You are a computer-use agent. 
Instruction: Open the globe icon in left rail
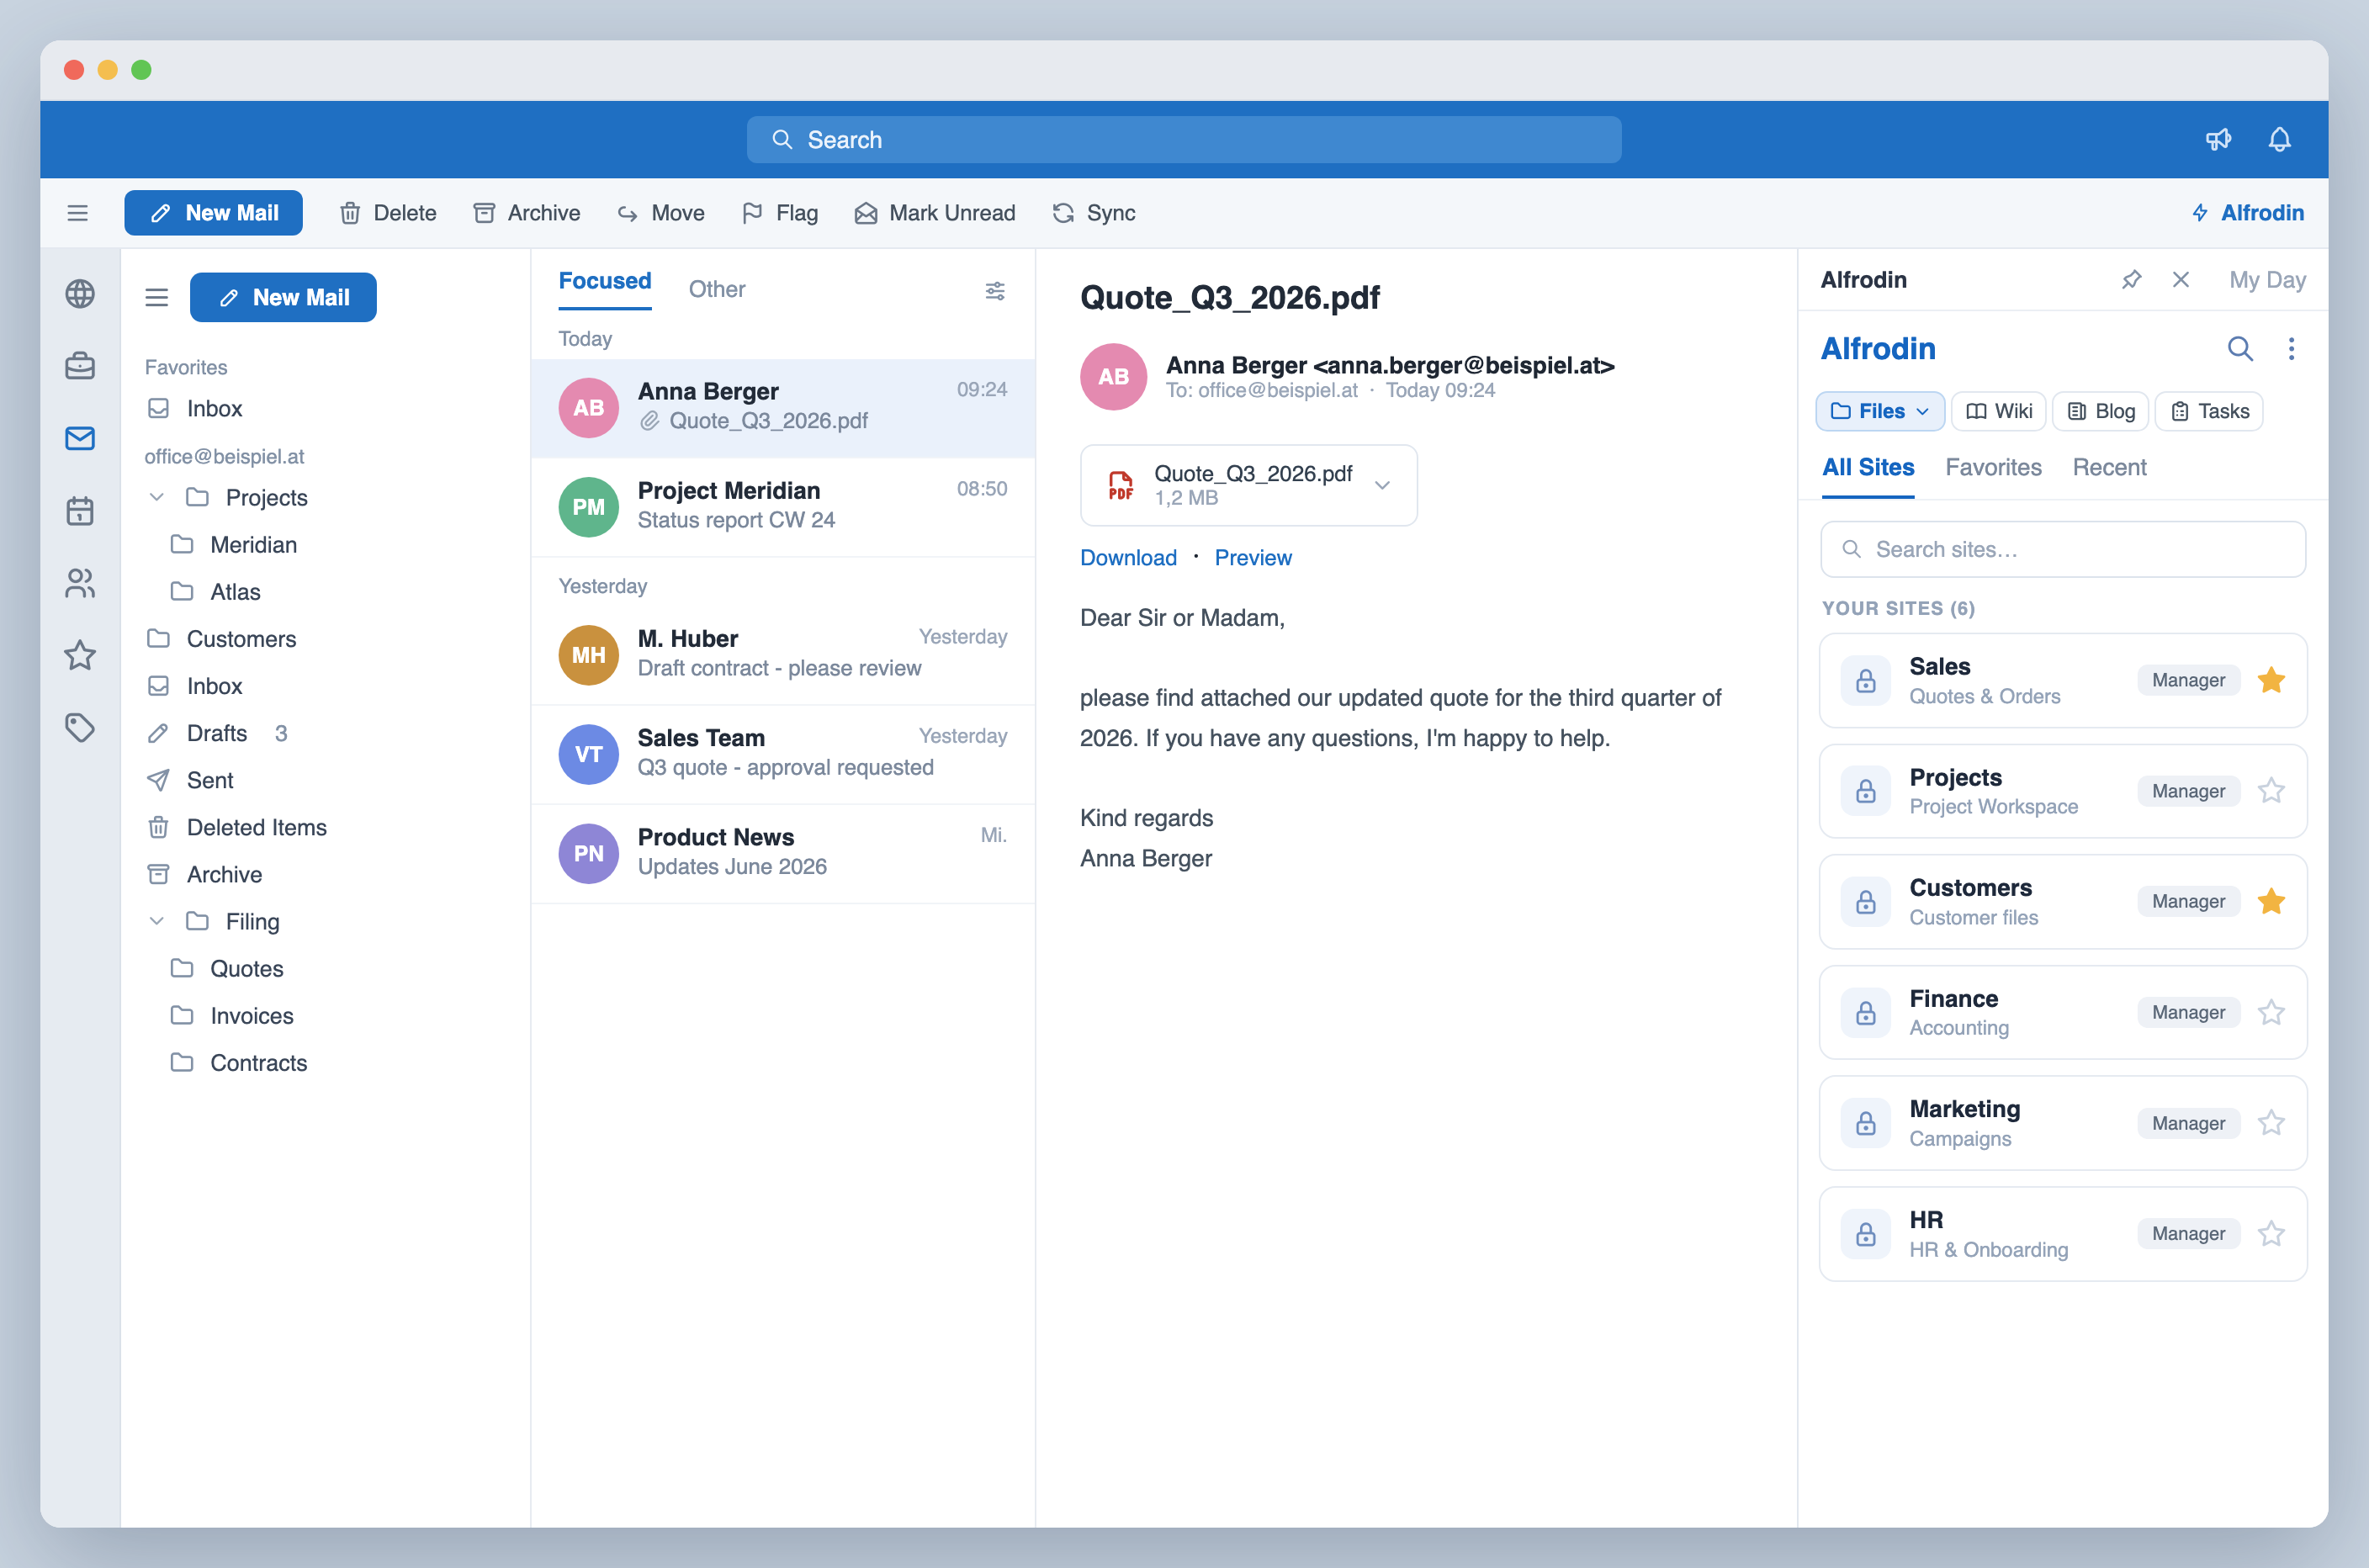click(80, 294)
